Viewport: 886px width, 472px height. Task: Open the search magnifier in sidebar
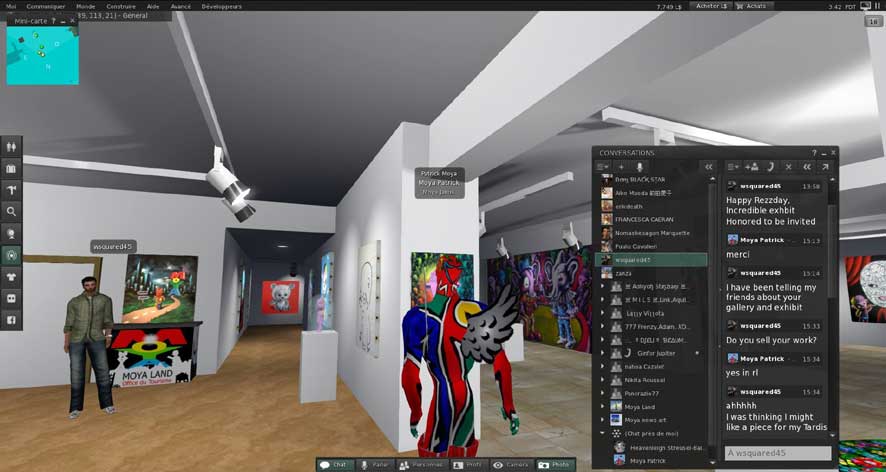pos(11,212)
